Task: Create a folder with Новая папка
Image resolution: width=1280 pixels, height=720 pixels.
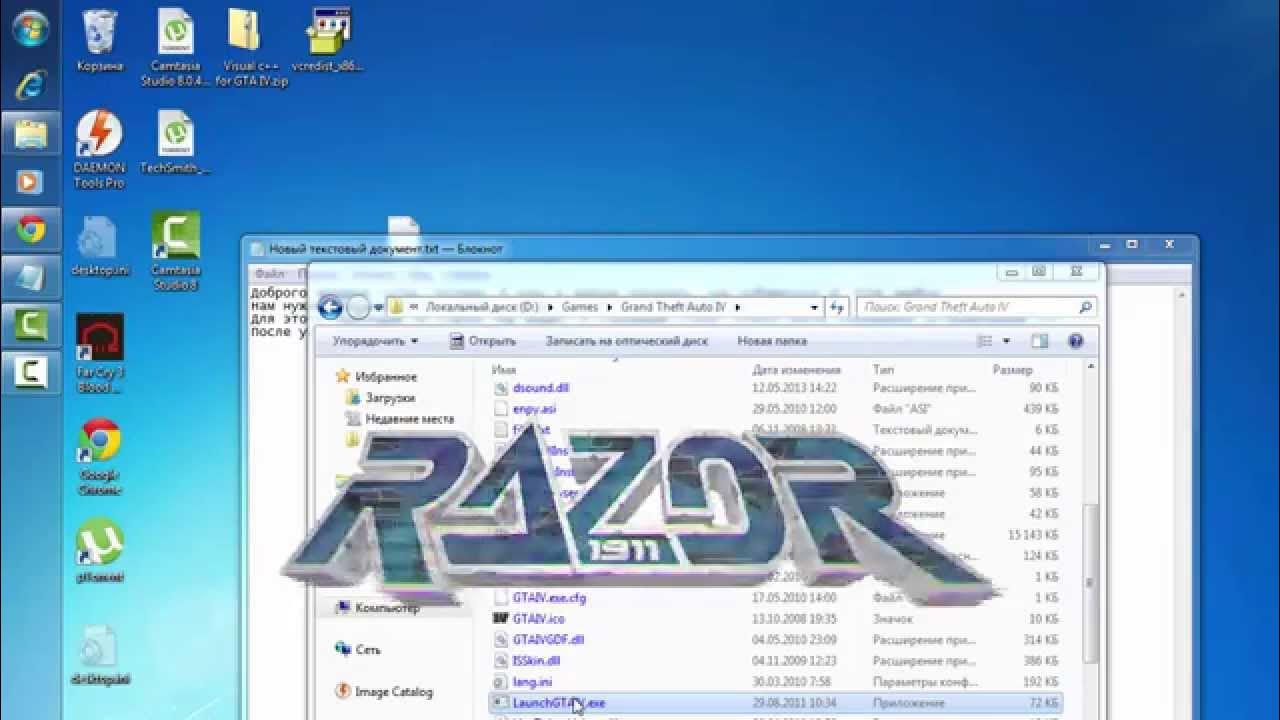Action: point(772,341)
